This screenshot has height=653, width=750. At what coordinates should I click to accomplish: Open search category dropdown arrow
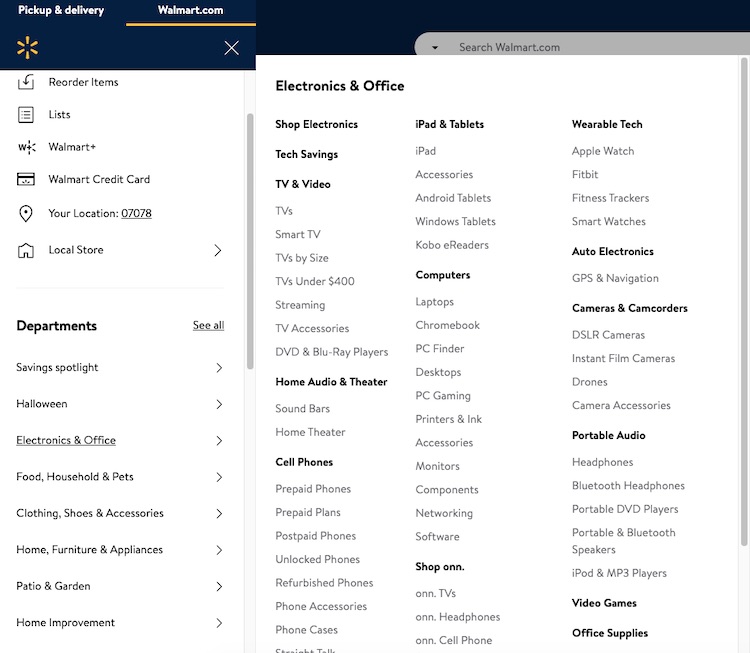click(x=435, y=47)
